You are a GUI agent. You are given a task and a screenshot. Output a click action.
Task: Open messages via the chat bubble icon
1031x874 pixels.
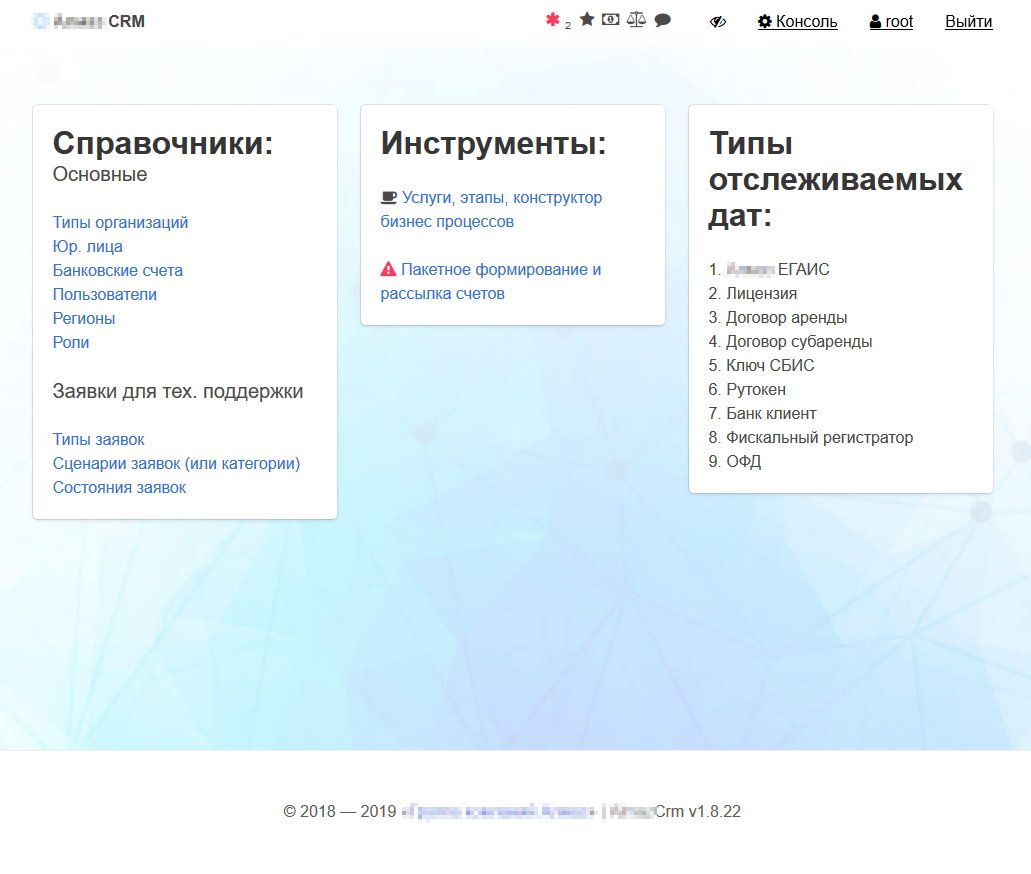coord(662,20)
